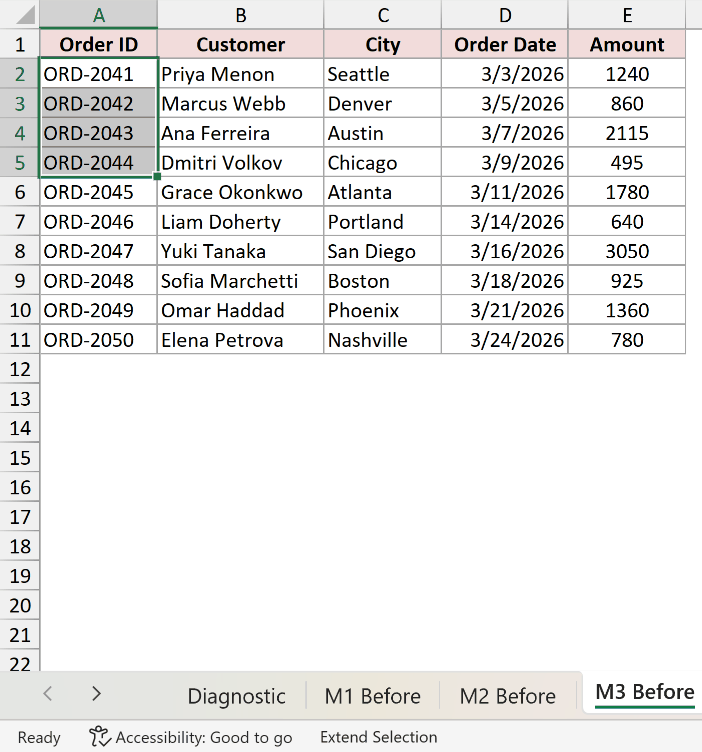Click the cell with San Diego
Screen dimensions: 702x752
[x=383, y=251]
